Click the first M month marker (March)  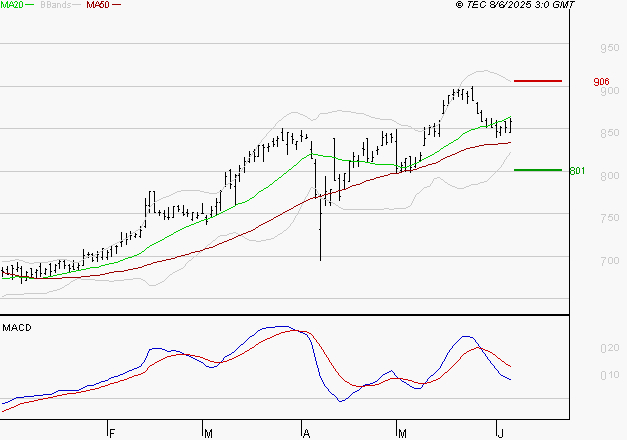(208, 433)
